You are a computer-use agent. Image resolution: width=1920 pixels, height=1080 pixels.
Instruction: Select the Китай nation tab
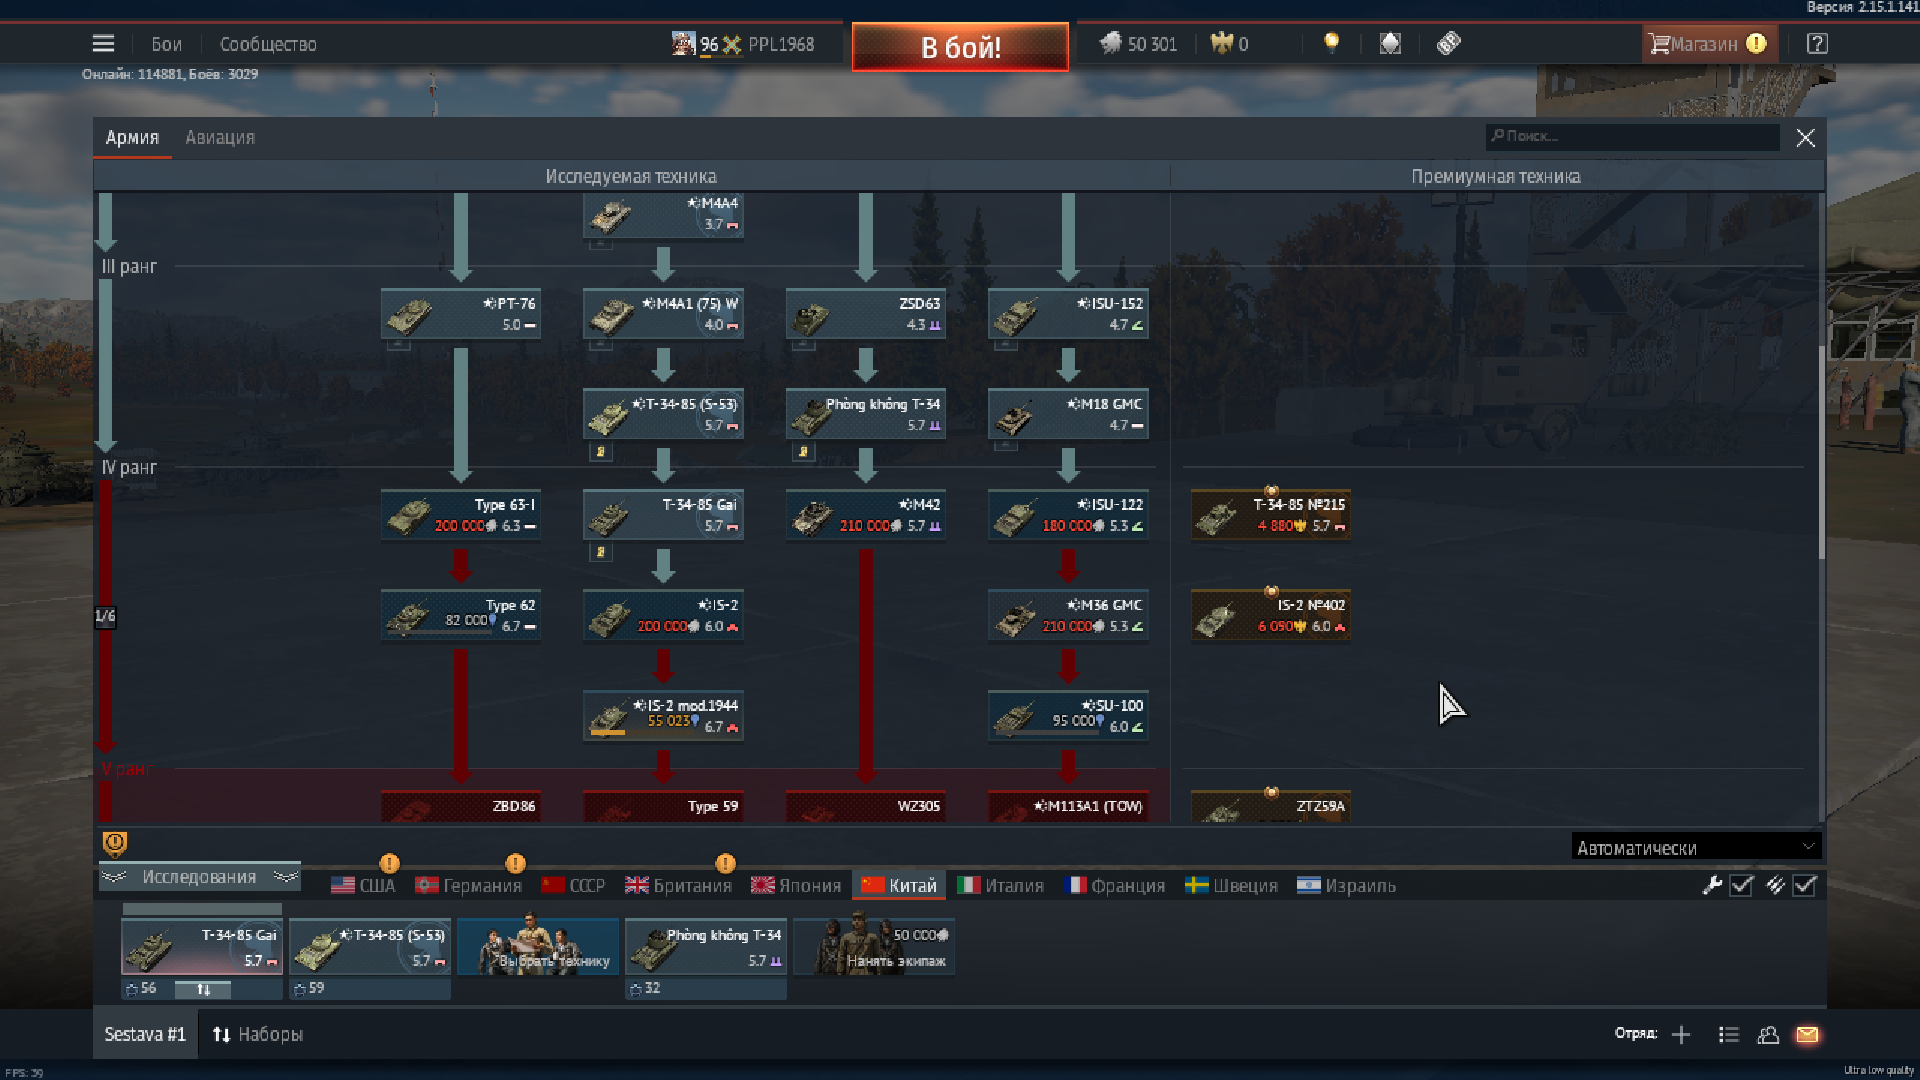[x=899, y=885]
